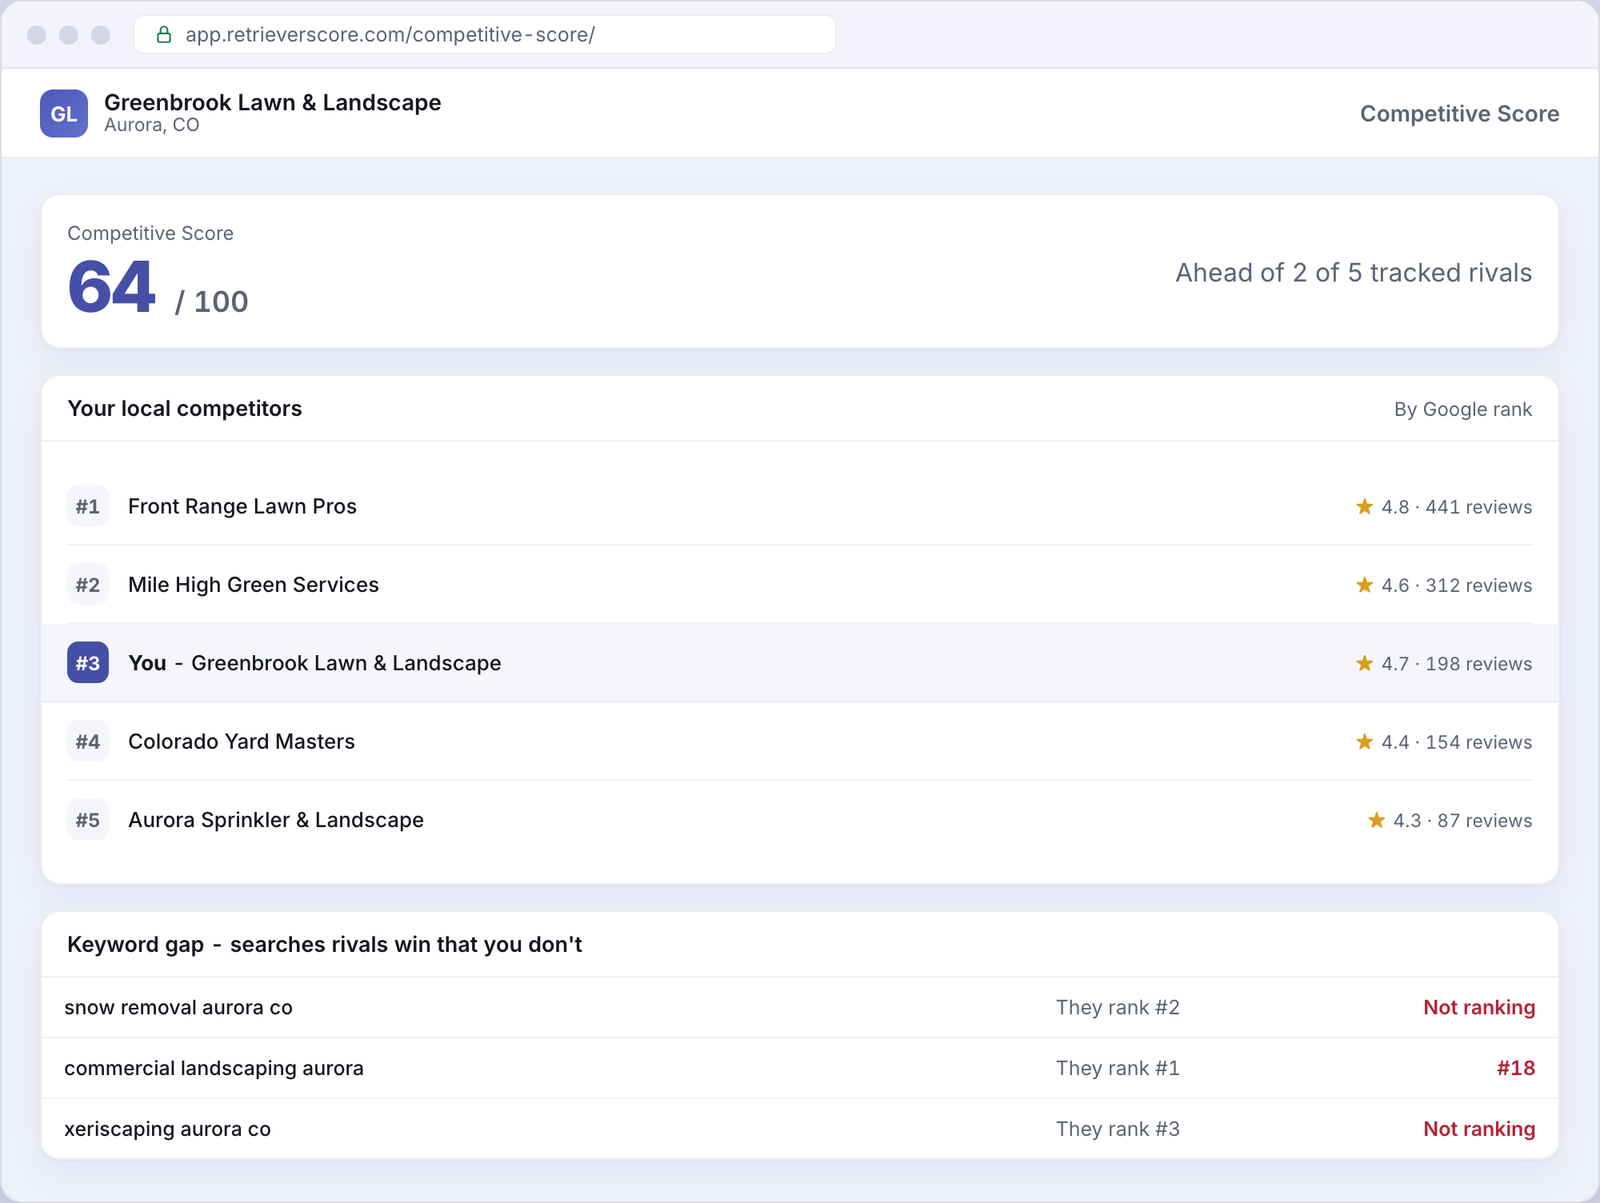
Task: Click keyword 'commercial landscaping aurora'
Action: click(x=214, y=1068)
